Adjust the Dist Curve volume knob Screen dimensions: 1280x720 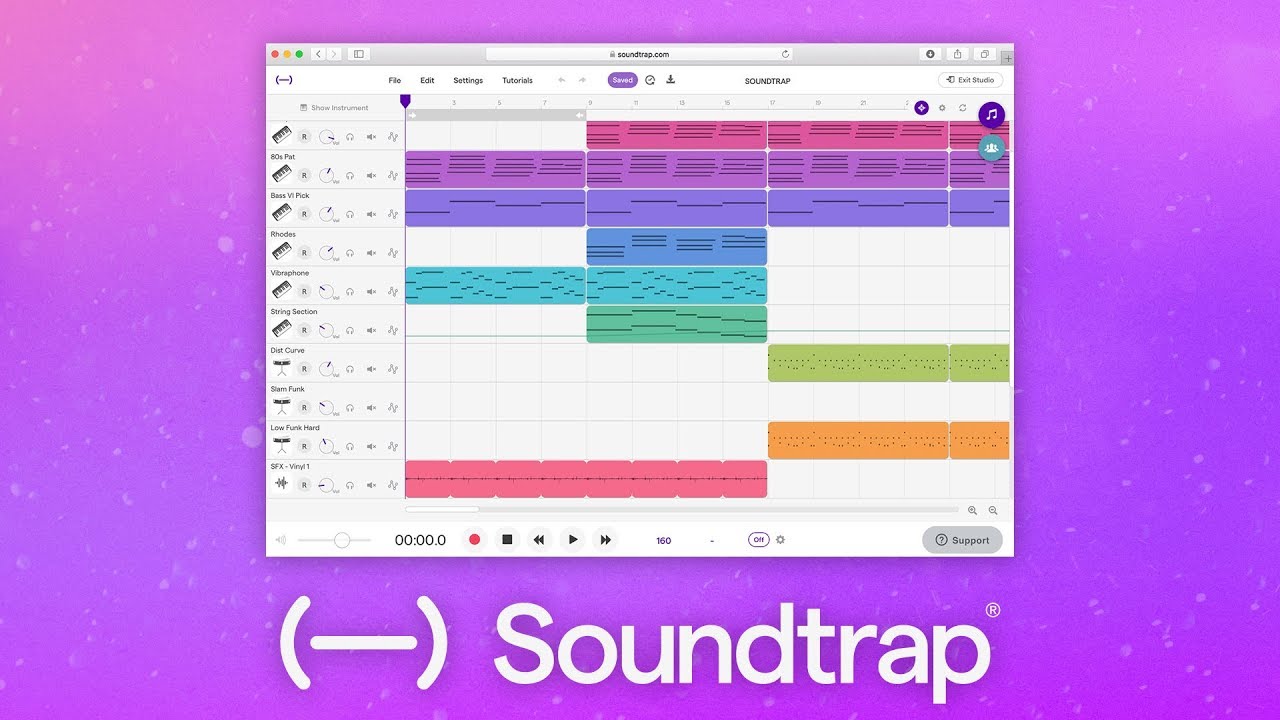[327, 368]
